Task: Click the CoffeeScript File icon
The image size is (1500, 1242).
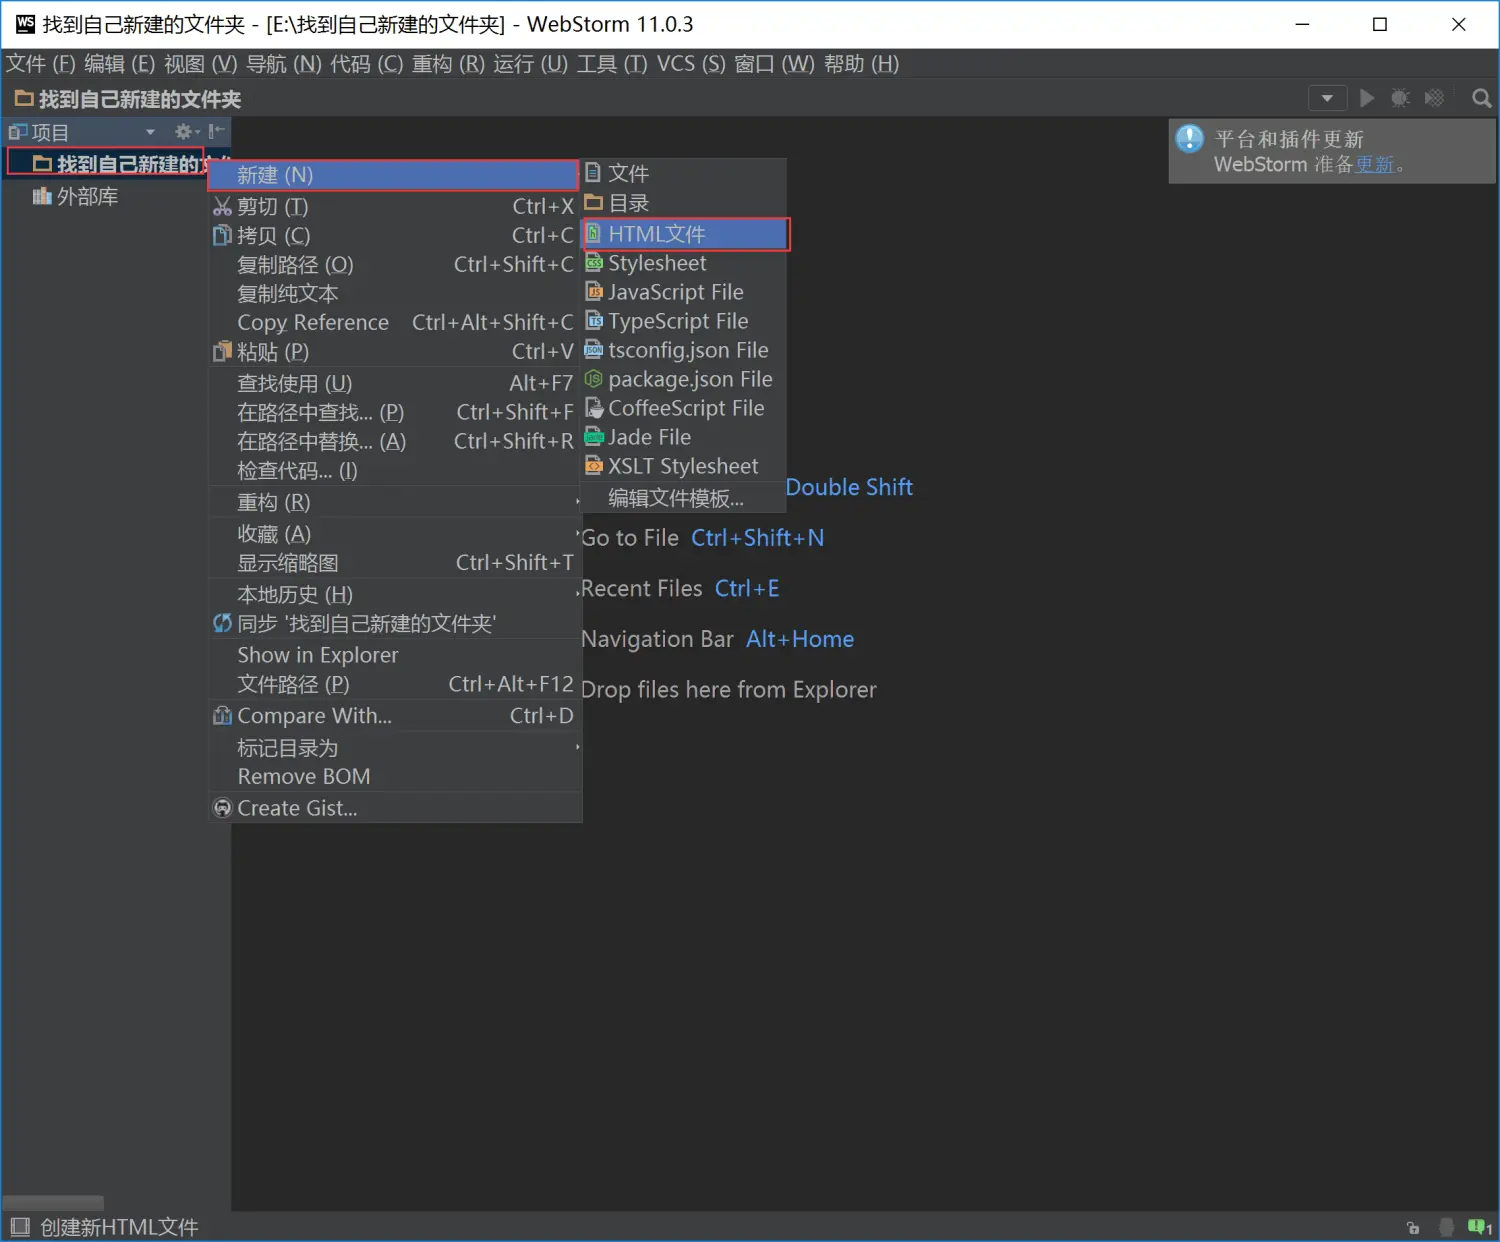Action: 594,408
